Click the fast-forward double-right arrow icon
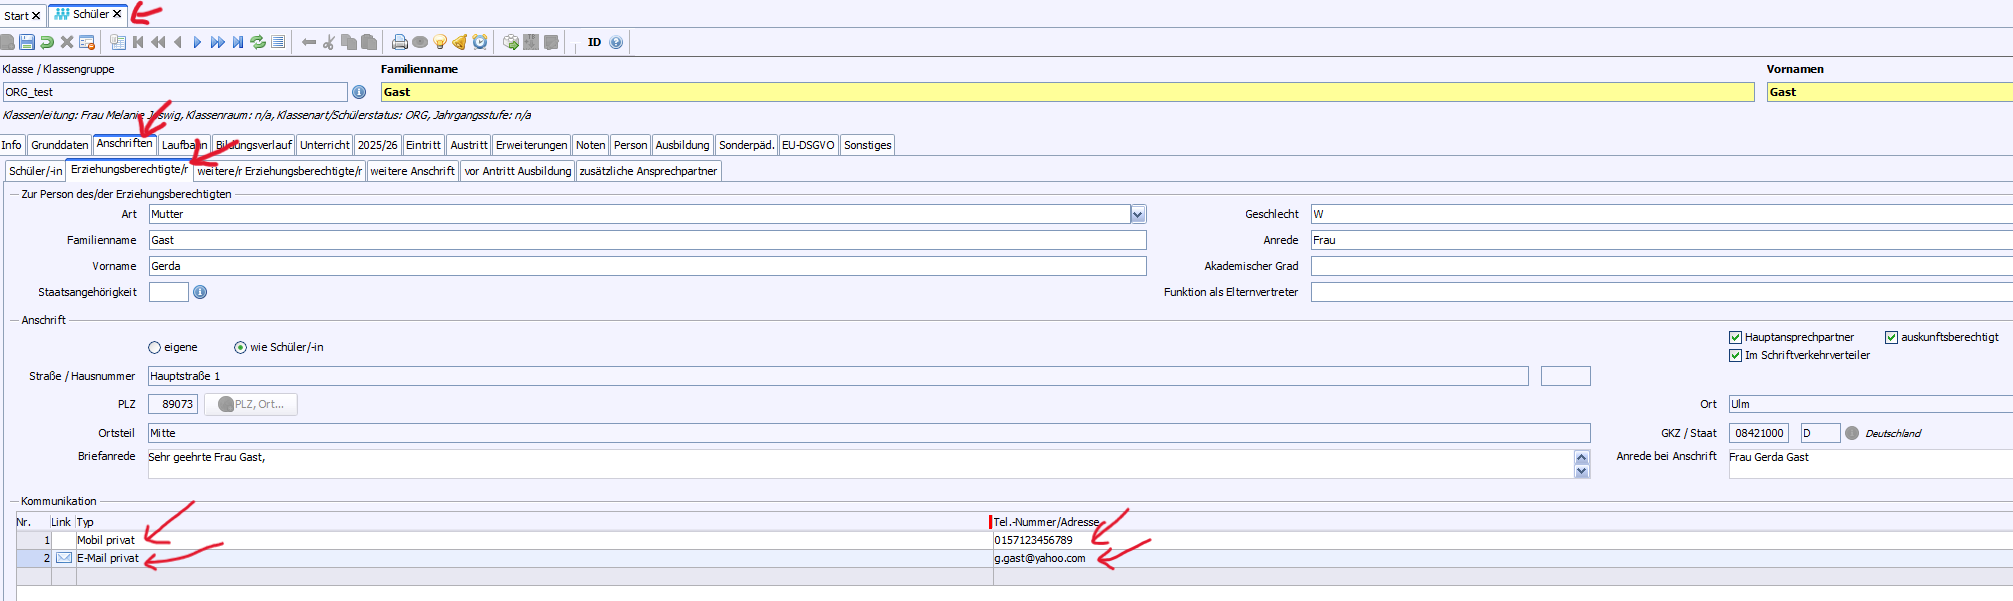This screenshot has height=601, width=2013. (218, 42)
